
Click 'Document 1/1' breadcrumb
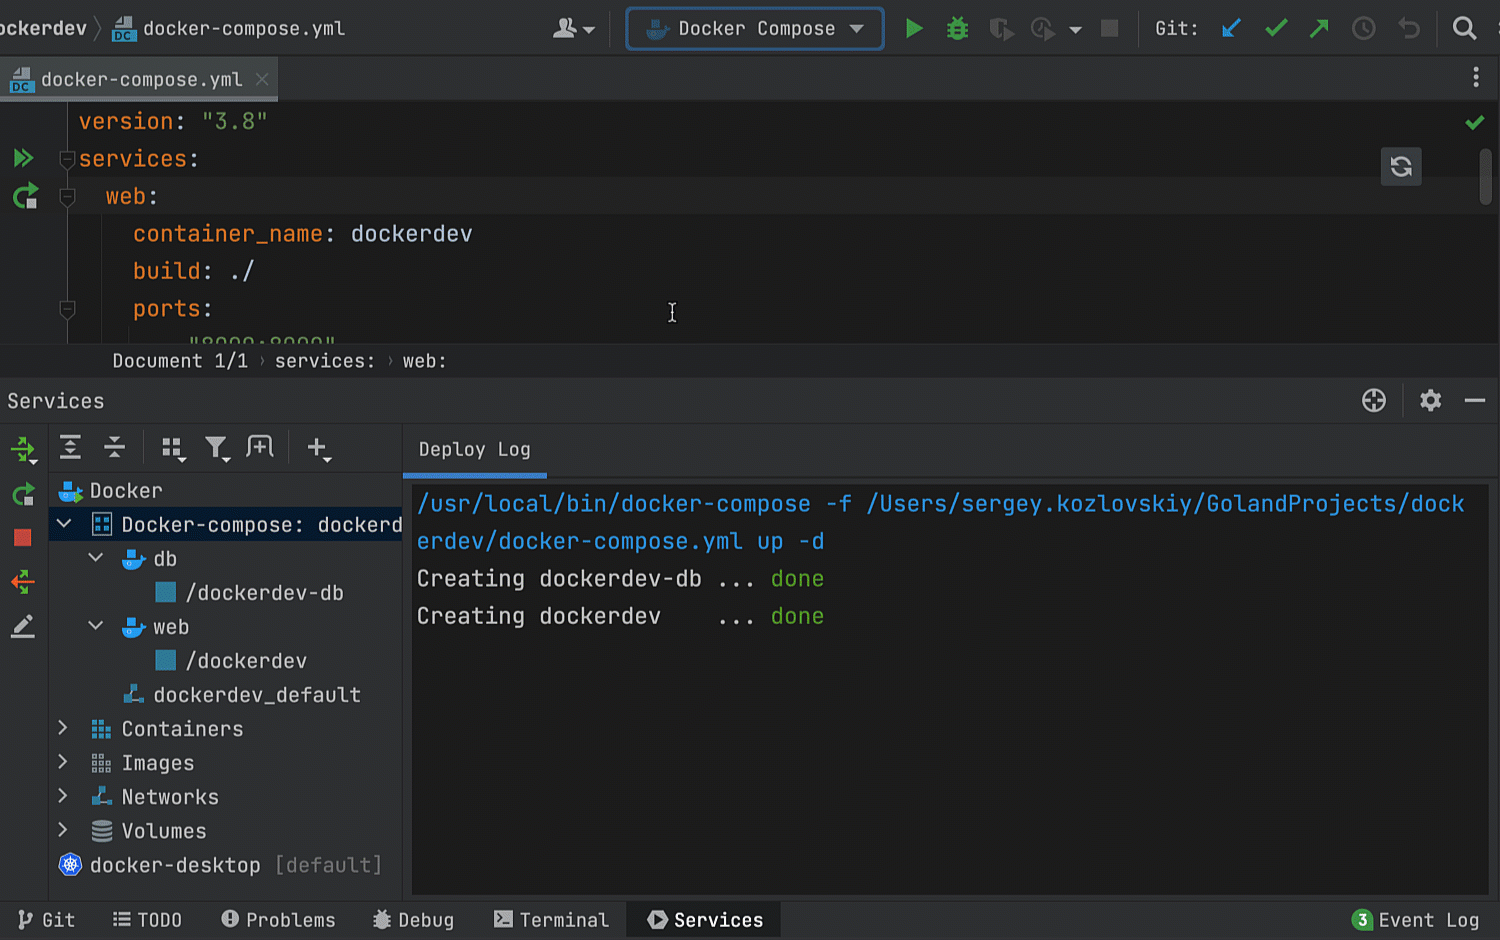180,361
